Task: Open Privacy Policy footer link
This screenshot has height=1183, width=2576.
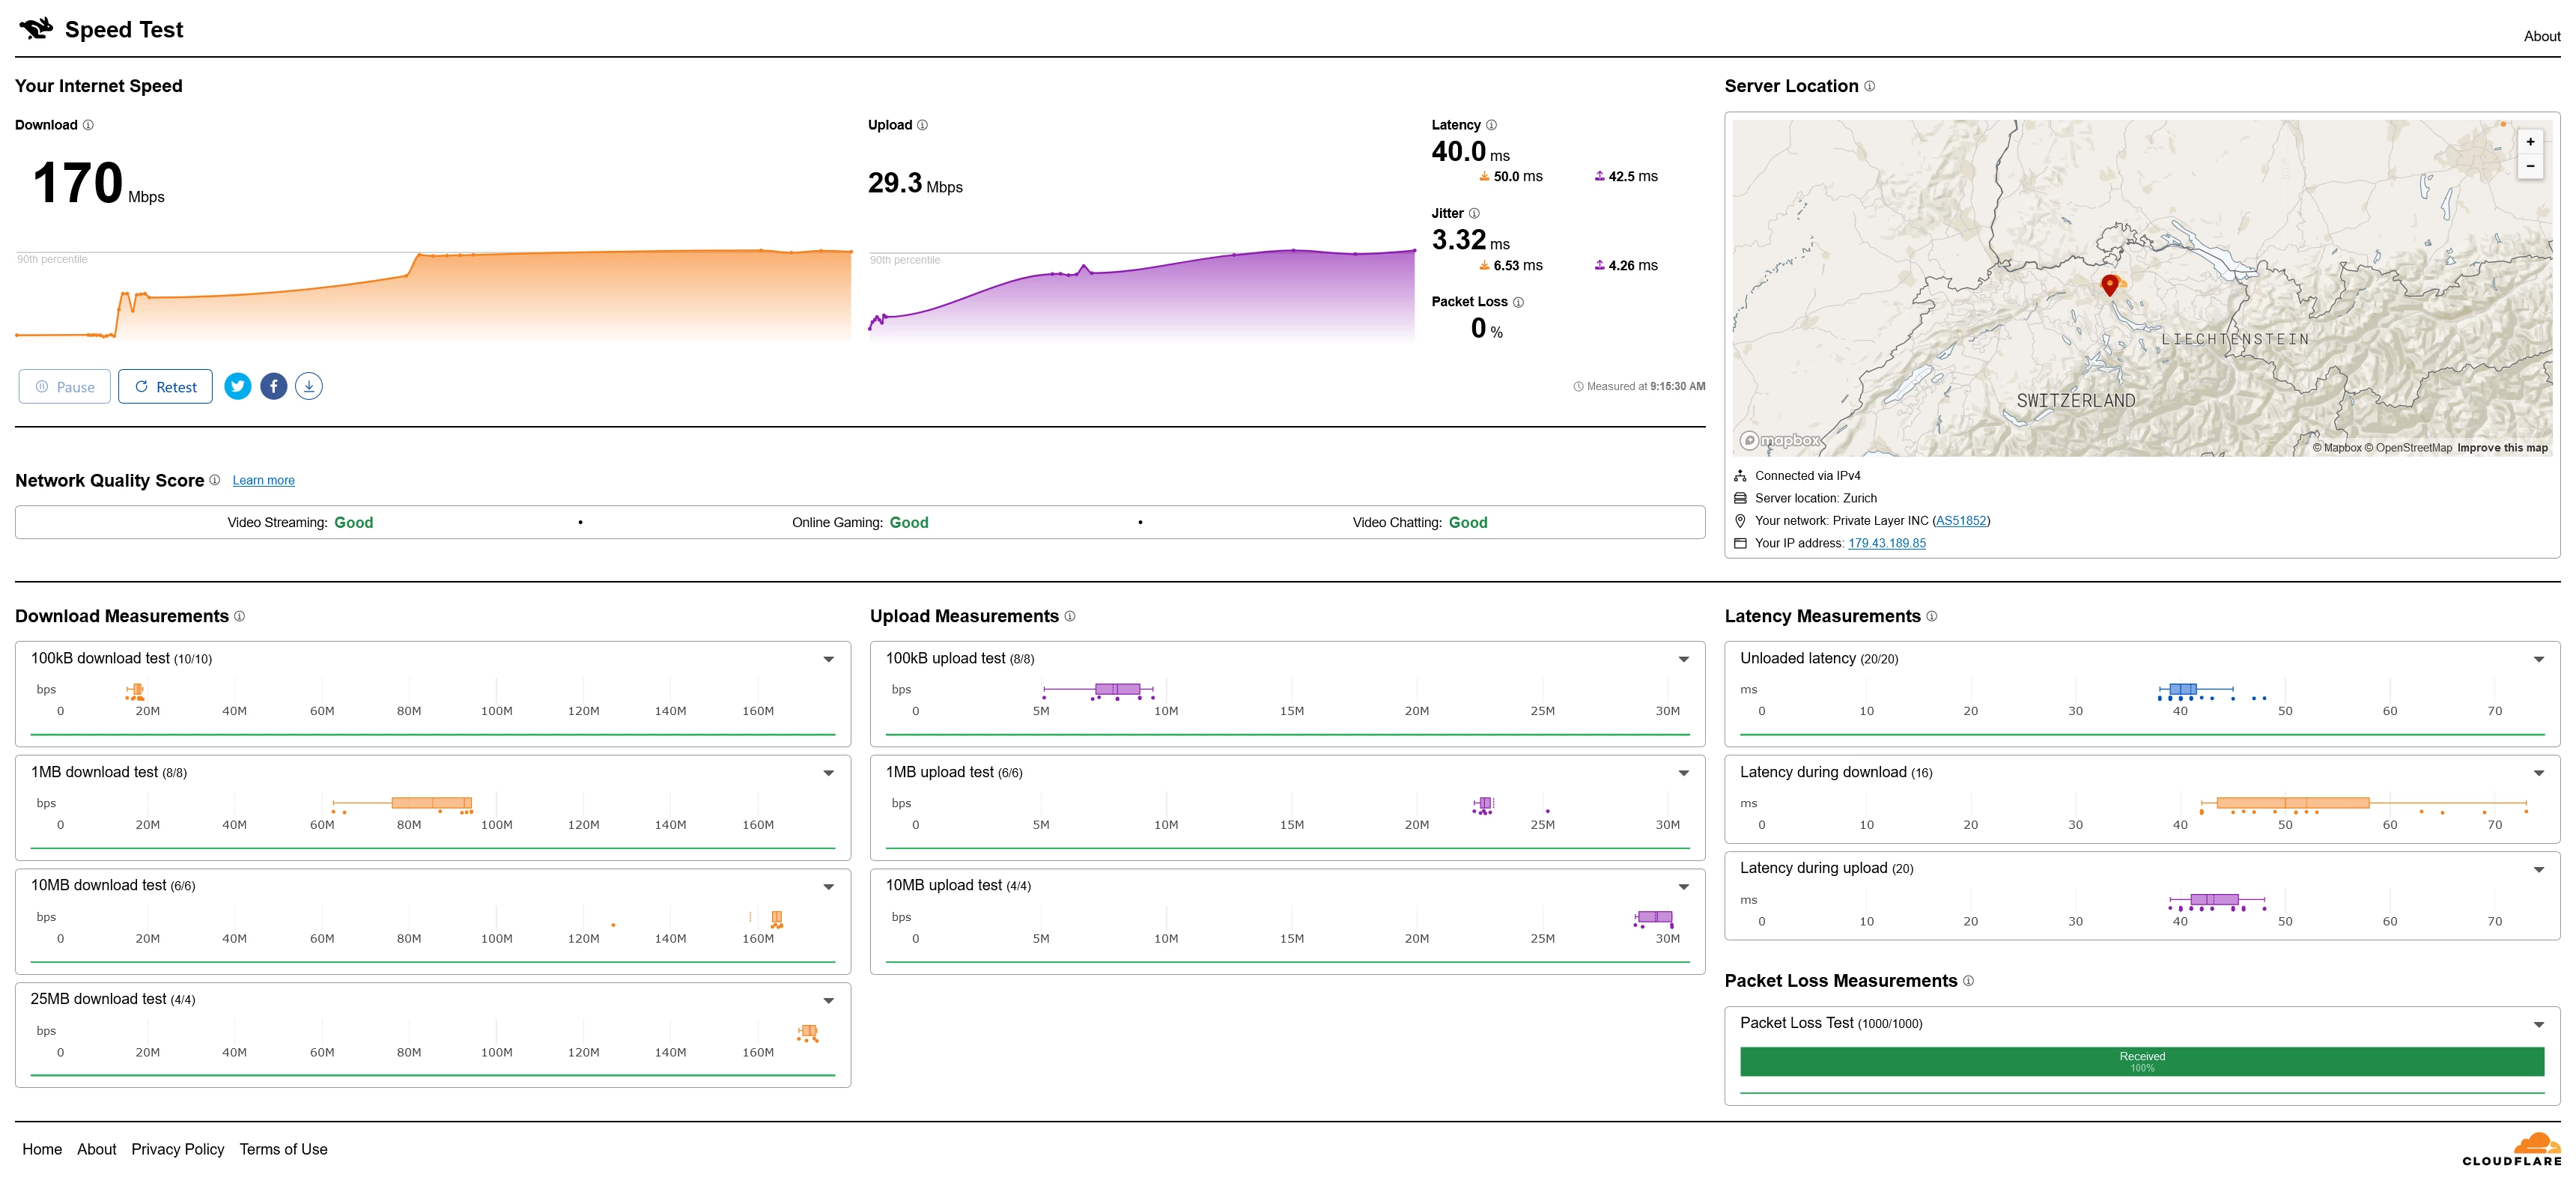Action: 177,1149
